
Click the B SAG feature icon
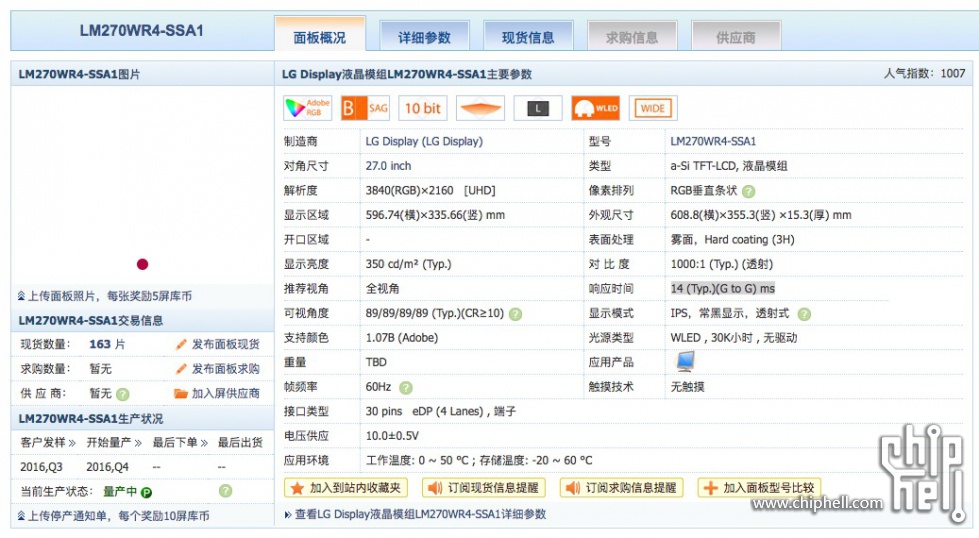[x=365, y=108]
